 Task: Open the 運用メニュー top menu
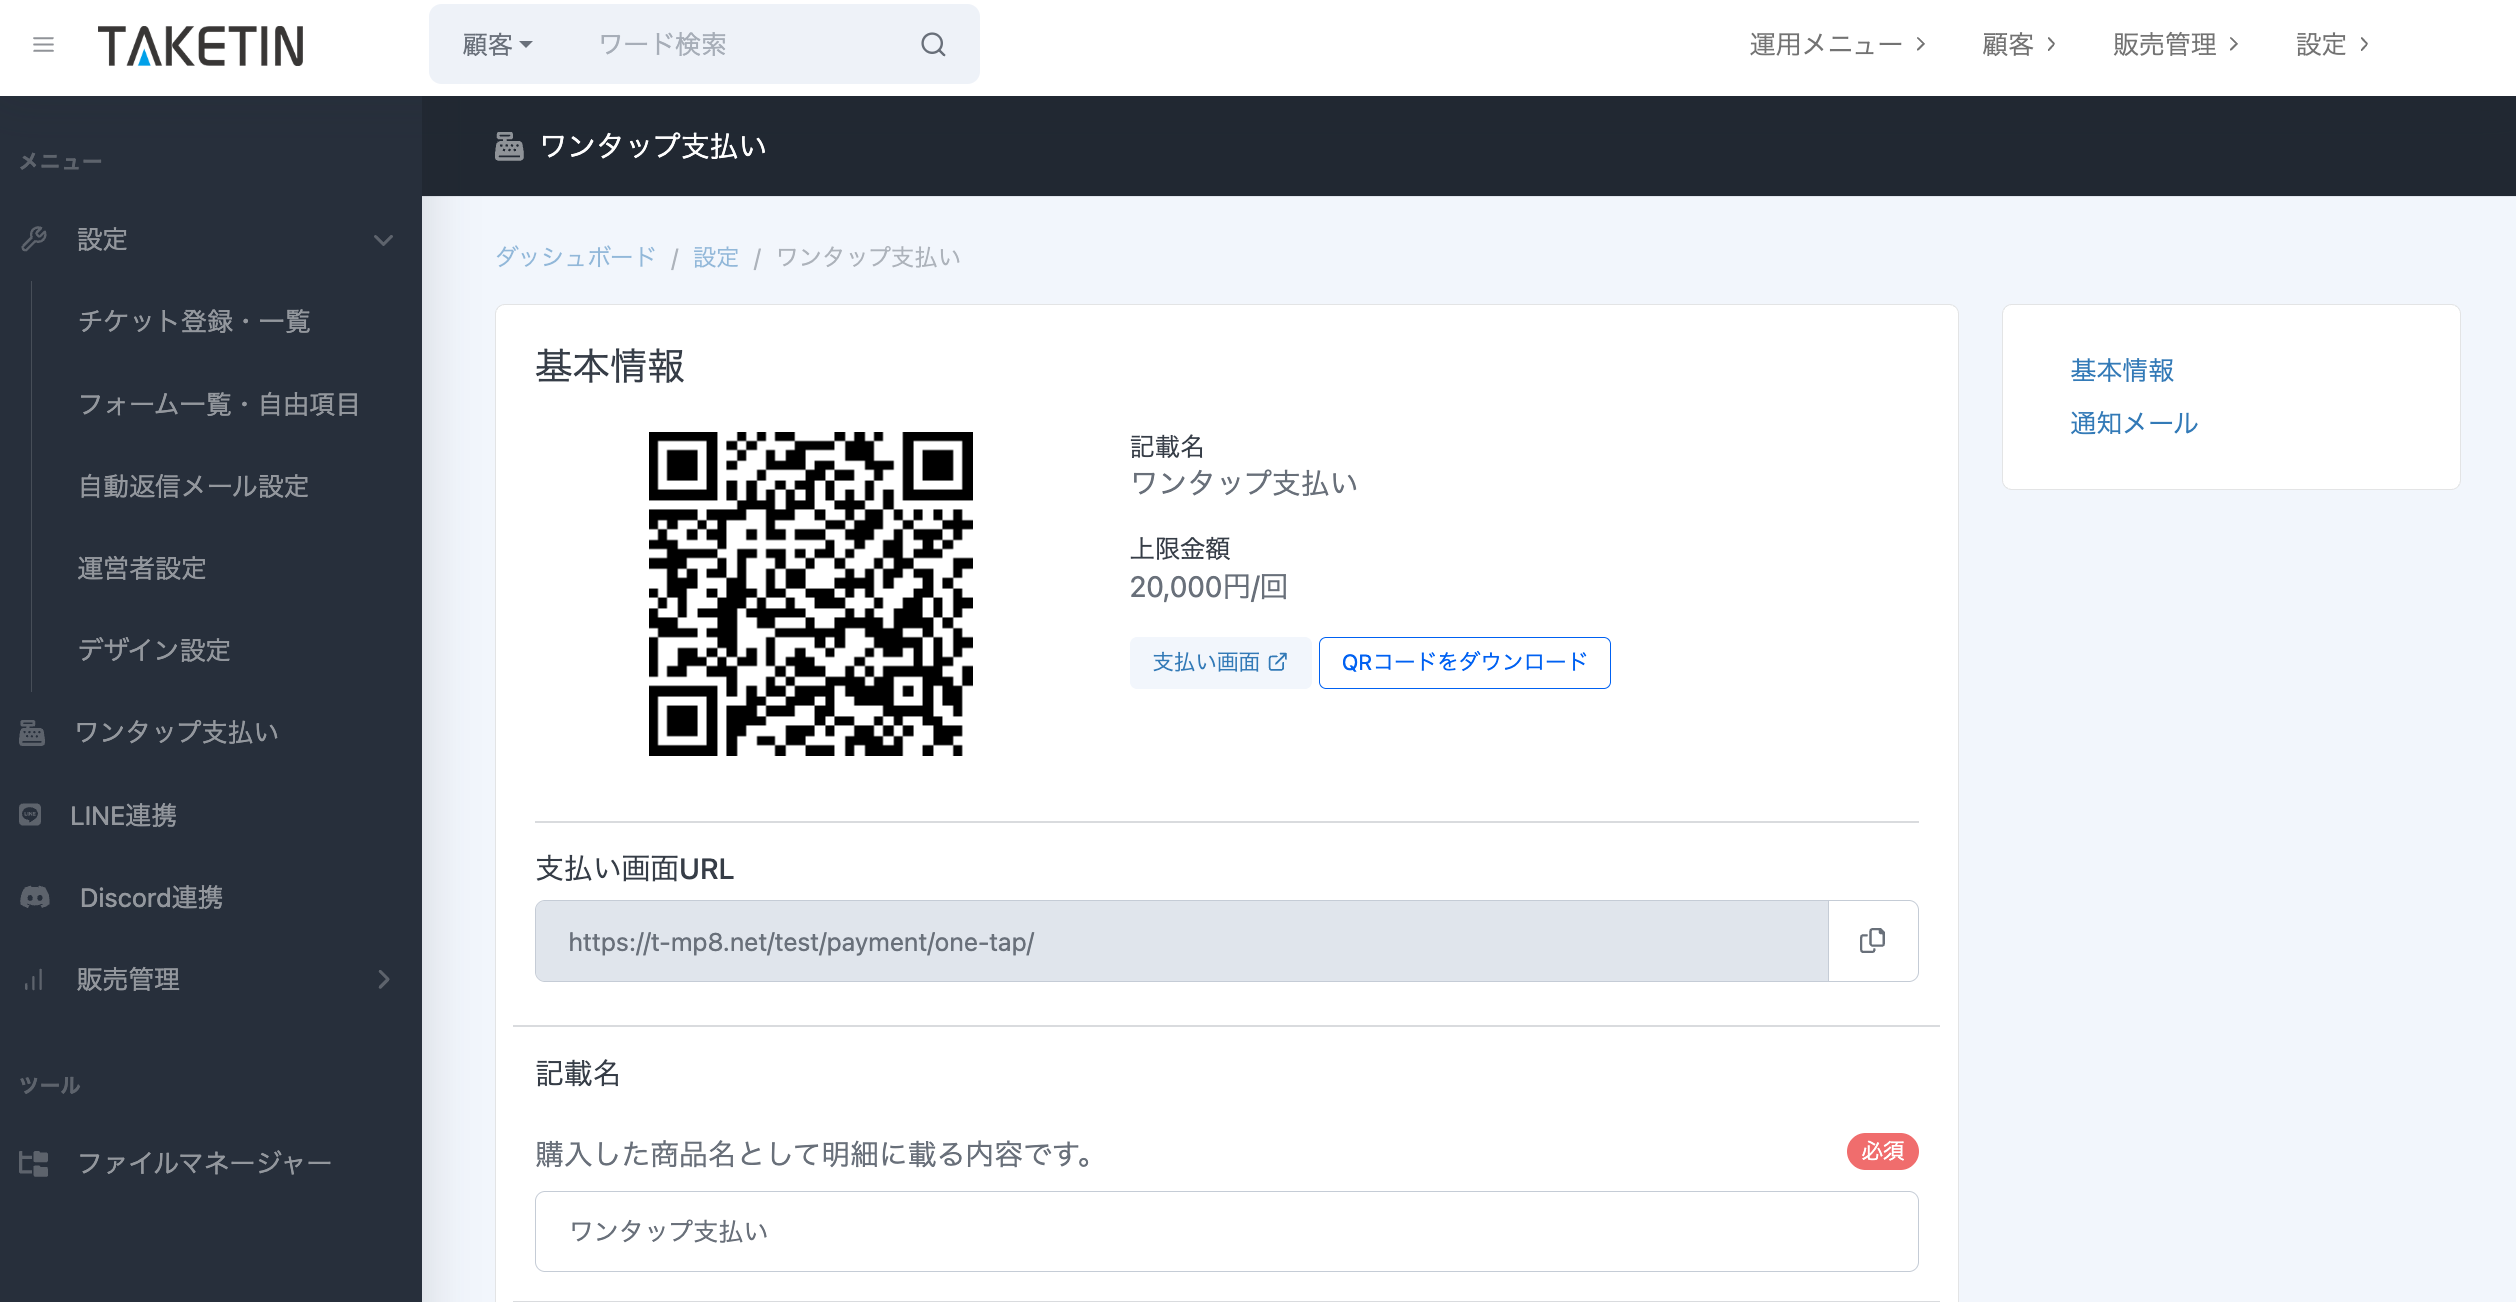coord(1836,45)
